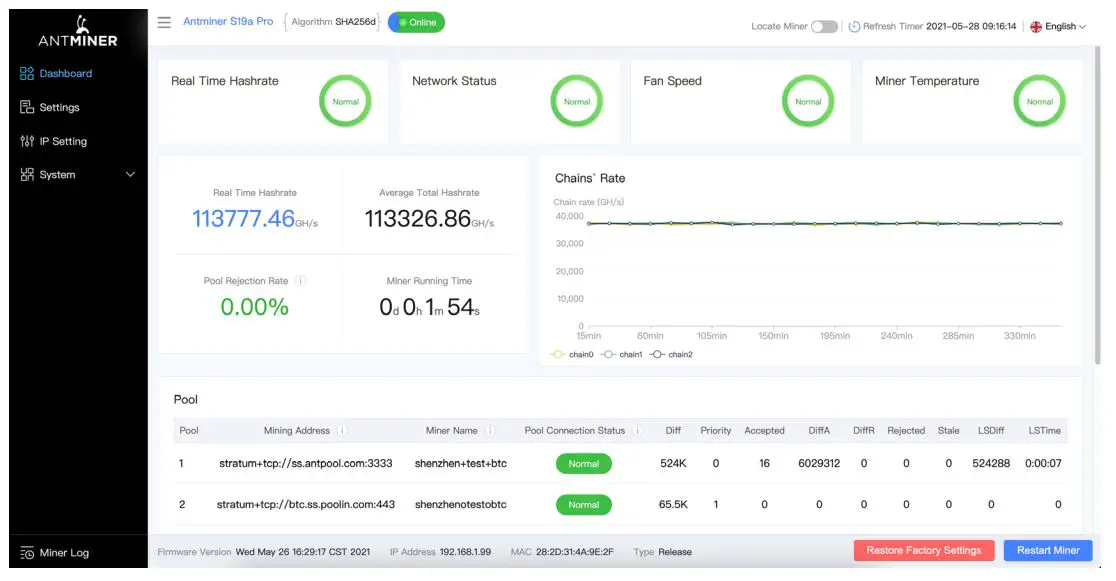Go to Dashboard in sidebar
1116x581 pixels.
[x=65, y=74]
